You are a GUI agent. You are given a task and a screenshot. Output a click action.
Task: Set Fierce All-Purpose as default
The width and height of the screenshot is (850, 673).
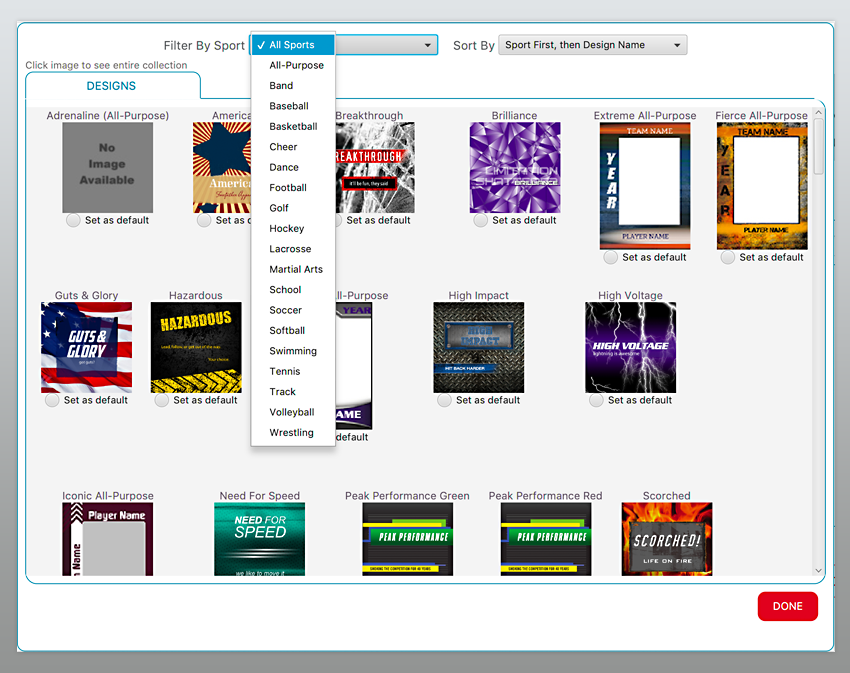[x=727, y=258]
